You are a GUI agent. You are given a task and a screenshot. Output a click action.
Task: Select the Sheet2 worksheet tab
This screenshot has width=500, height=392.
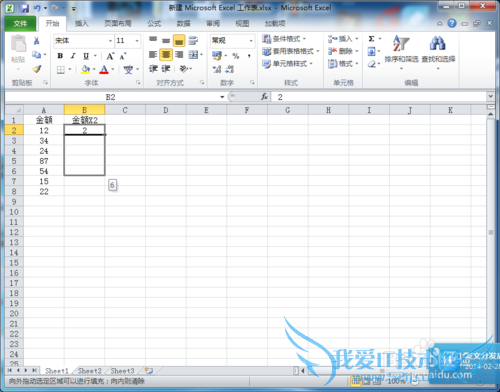click(89, 371)
